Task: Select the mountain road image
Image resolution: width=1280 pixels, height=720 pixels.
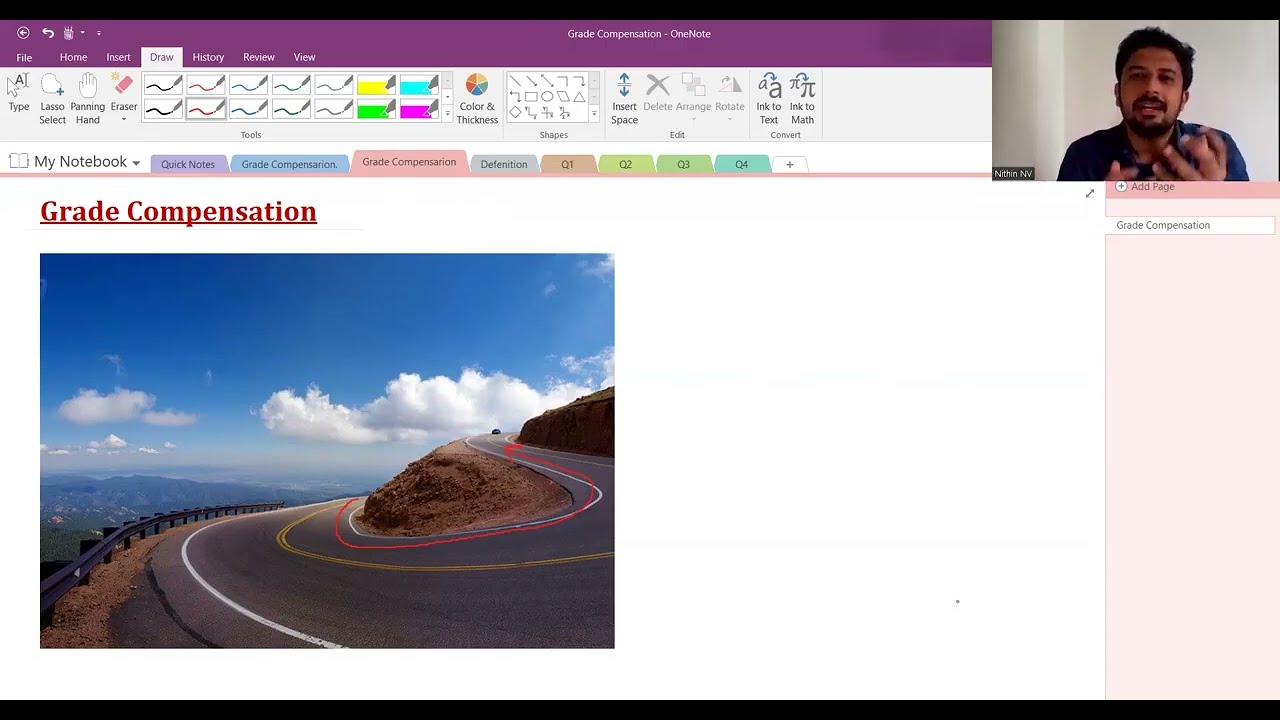Action: (x=327, y=451)
